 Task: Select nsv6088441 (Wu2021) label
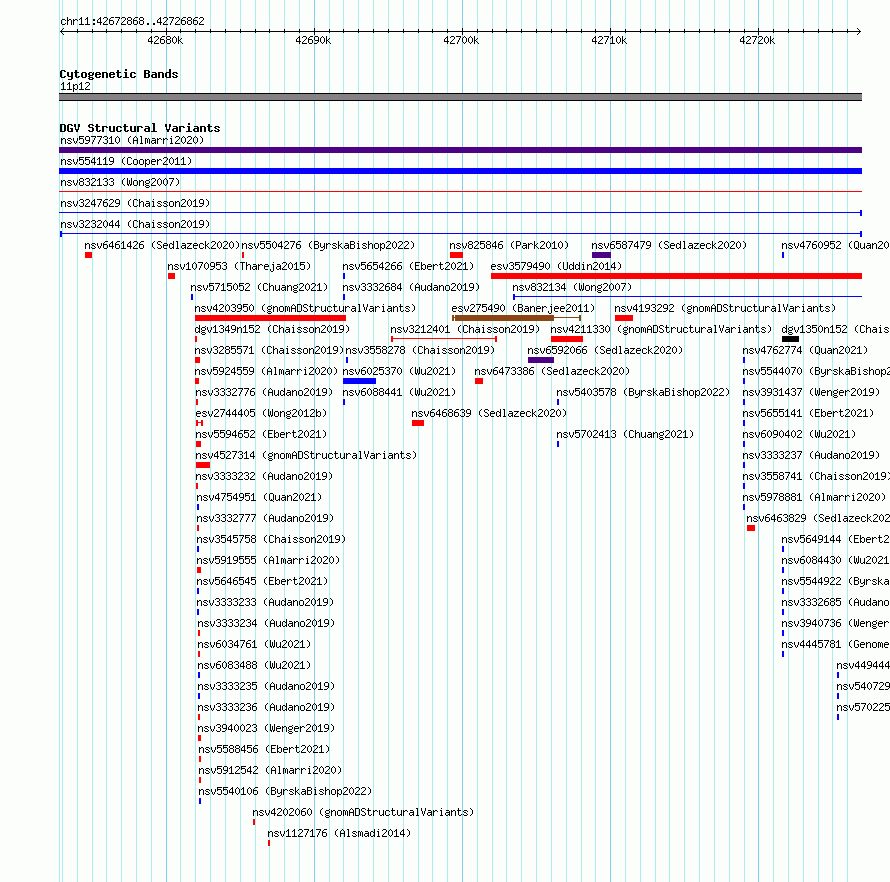[x=399, y=392]
